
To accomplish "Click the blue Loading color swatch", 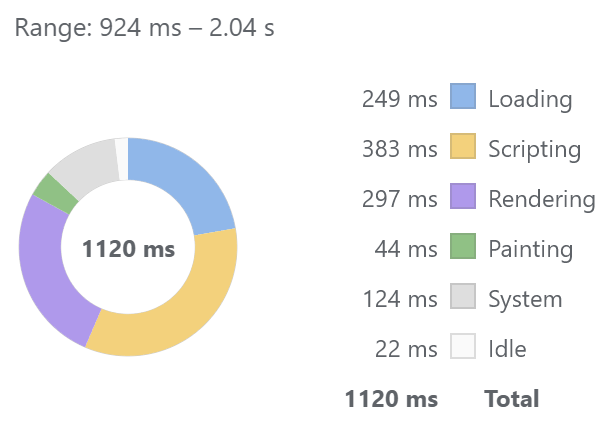I will point(463,96).
